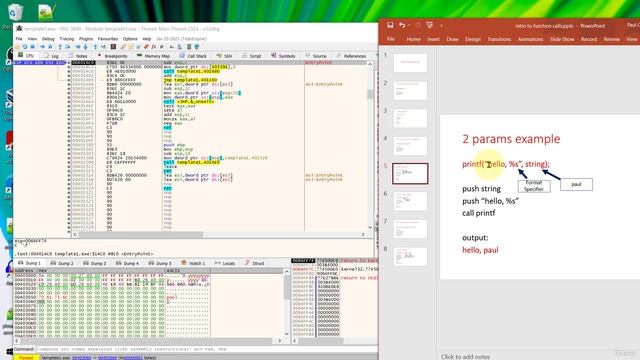
Task: Click the Restart debuggee icon in x64dbg
Action: pos(24,47)
